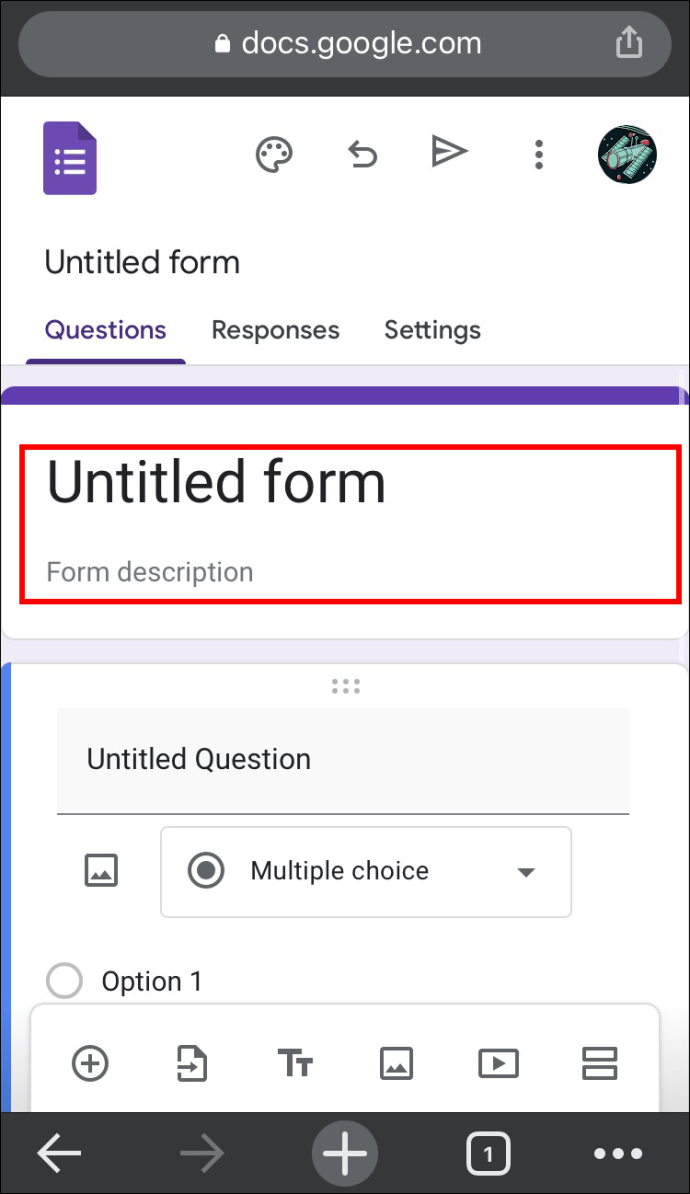The height and width of the screenshot is (1194, 690).
Task: Expand the Multiple choice question type dropdown
Action: (x=366, y=872)
